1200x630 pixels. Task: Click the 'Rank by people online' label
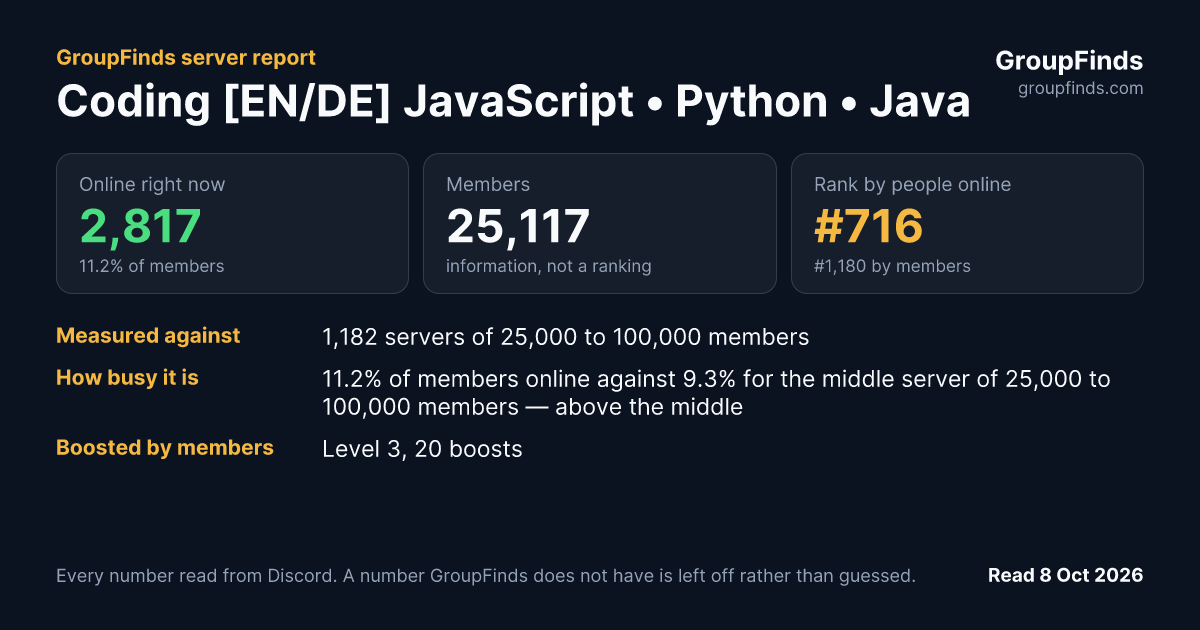[912, 184]
